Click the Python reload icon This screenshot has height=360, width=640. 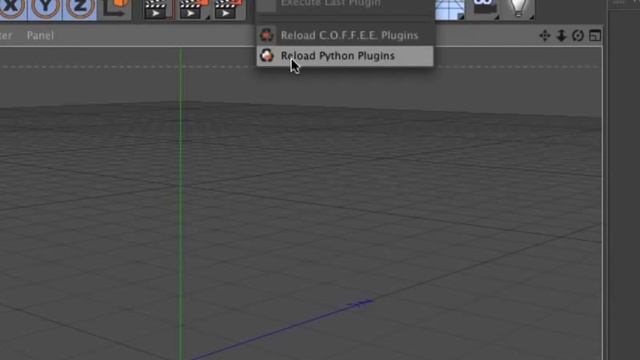click(x=267, y=55)
